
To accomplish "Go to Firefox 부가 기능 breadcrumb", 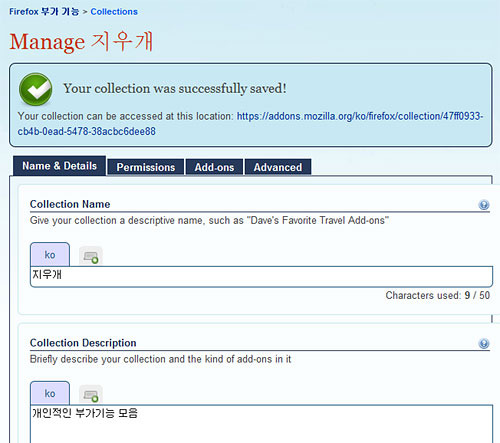I will click(x=44, y=12).
